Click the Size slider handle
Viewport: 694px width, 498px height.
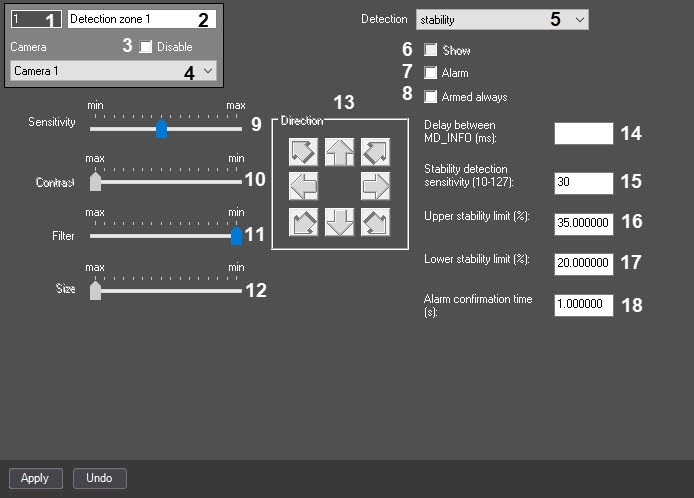95,291
